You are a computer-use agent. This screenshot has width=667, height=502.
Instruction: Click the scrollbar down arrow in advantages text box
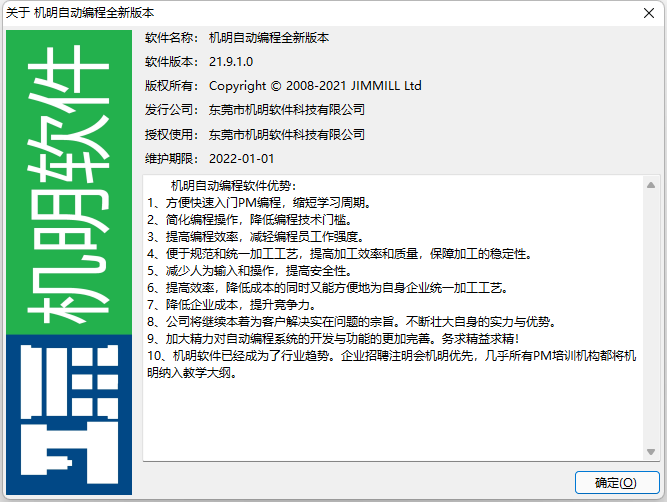click(648, 457)
